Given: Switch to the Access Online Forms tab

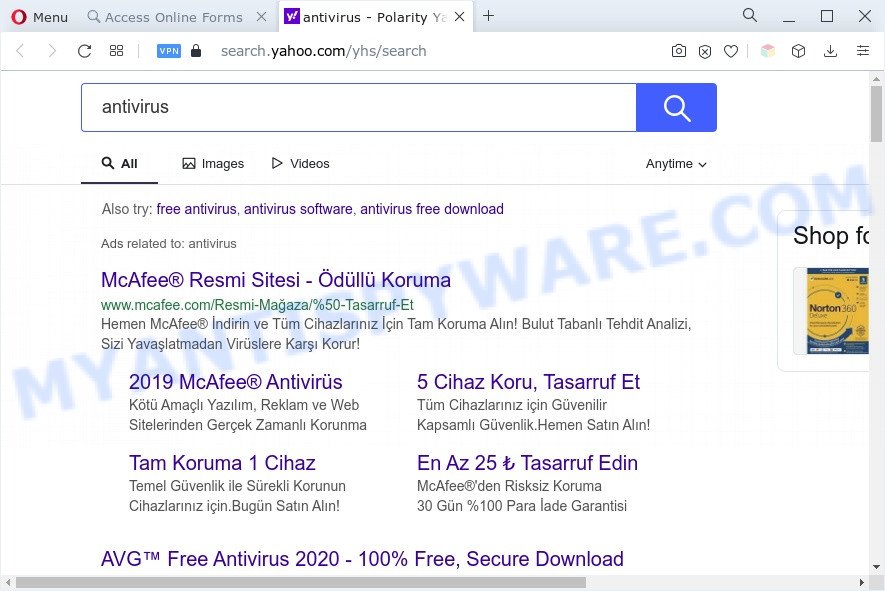Looking at the screenshot, I should click(165, 17).
